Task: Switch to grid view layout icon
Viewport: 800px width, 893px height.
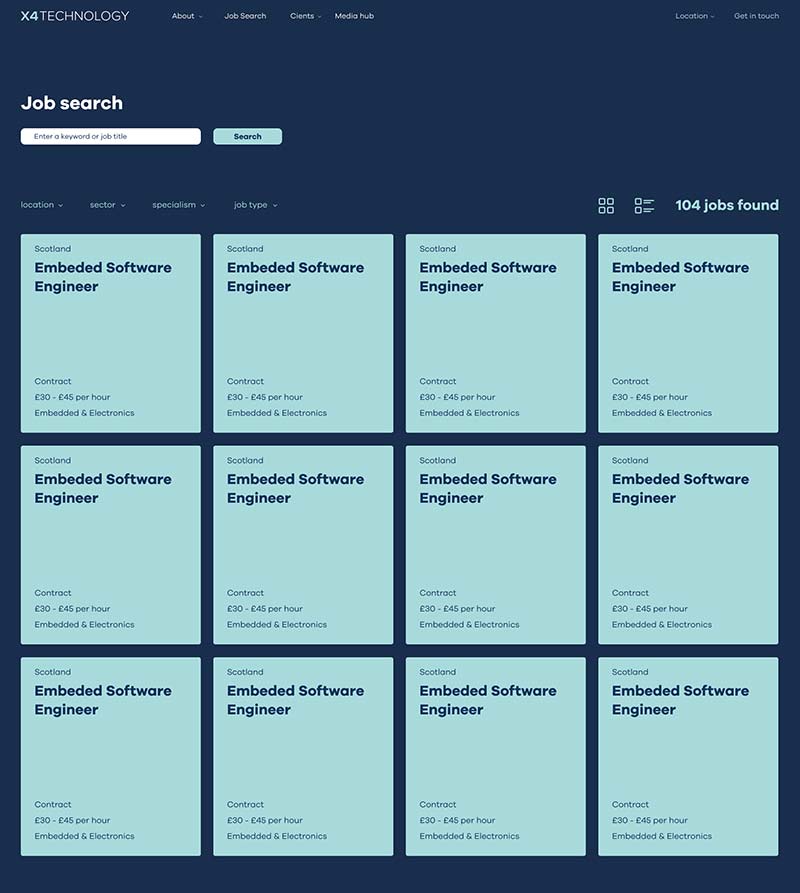Action: tap(606, 206)
